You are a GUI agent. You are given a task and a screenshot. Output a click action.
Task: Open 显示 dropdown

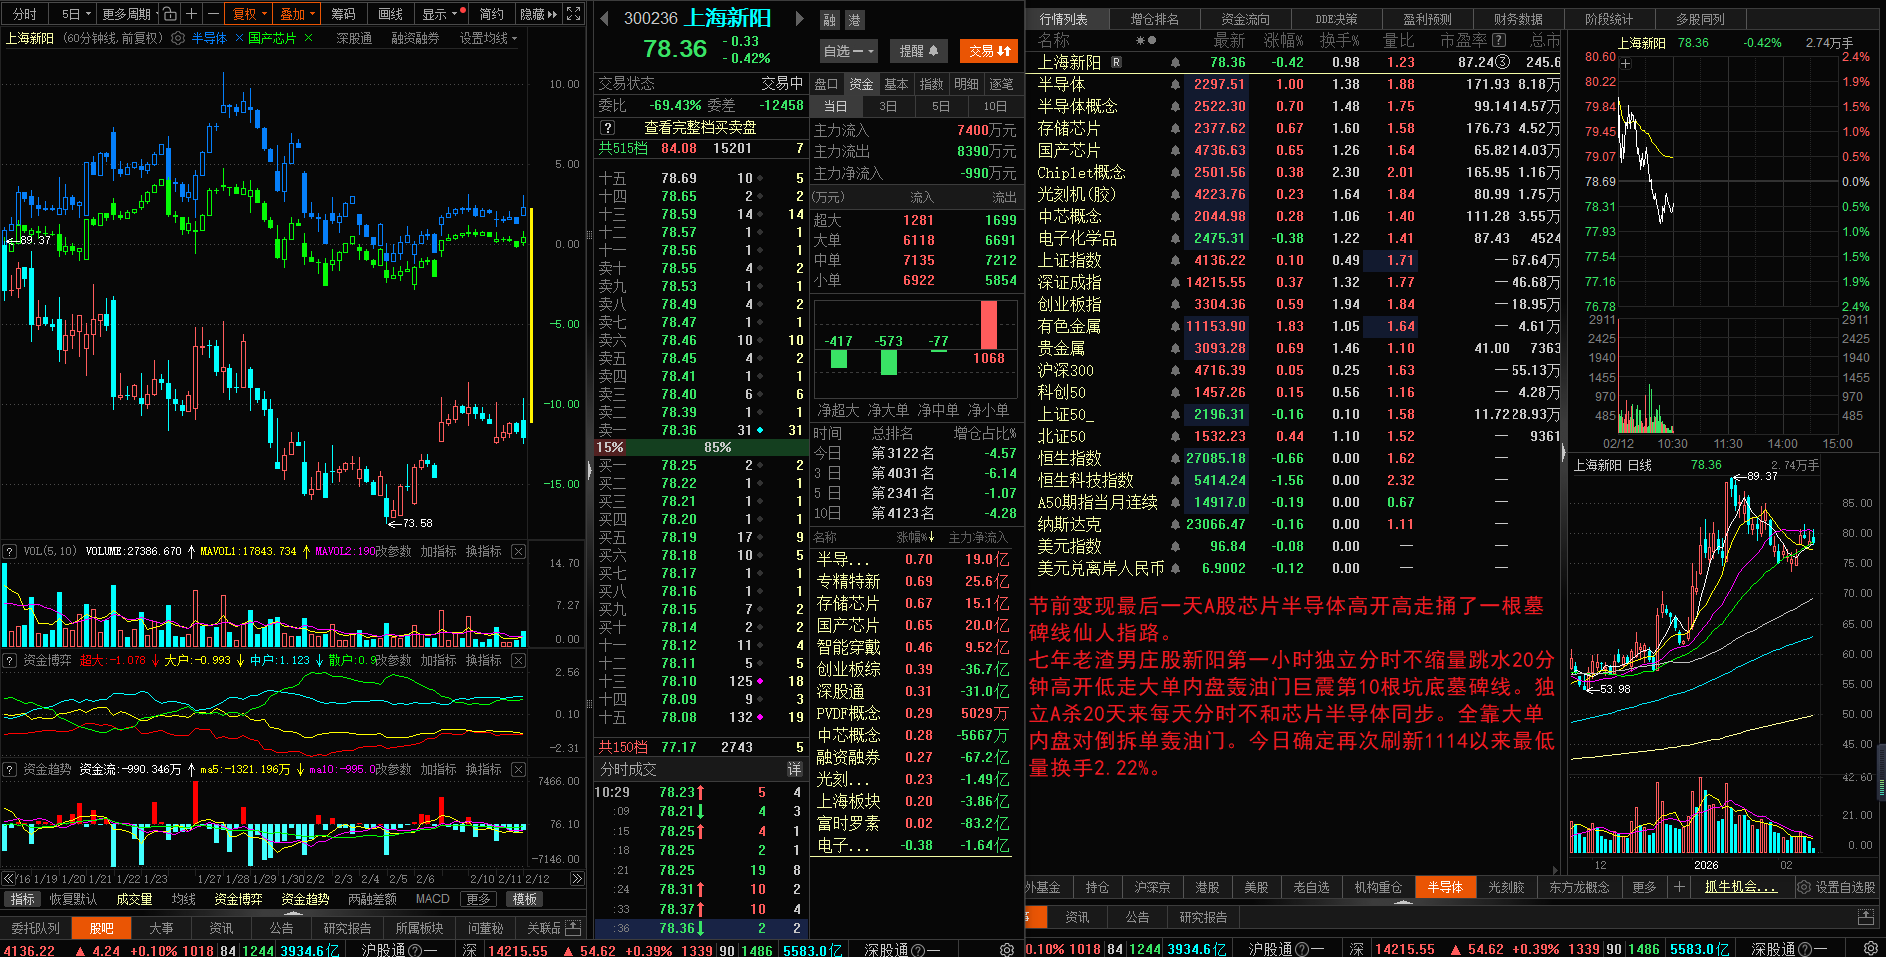439,14
